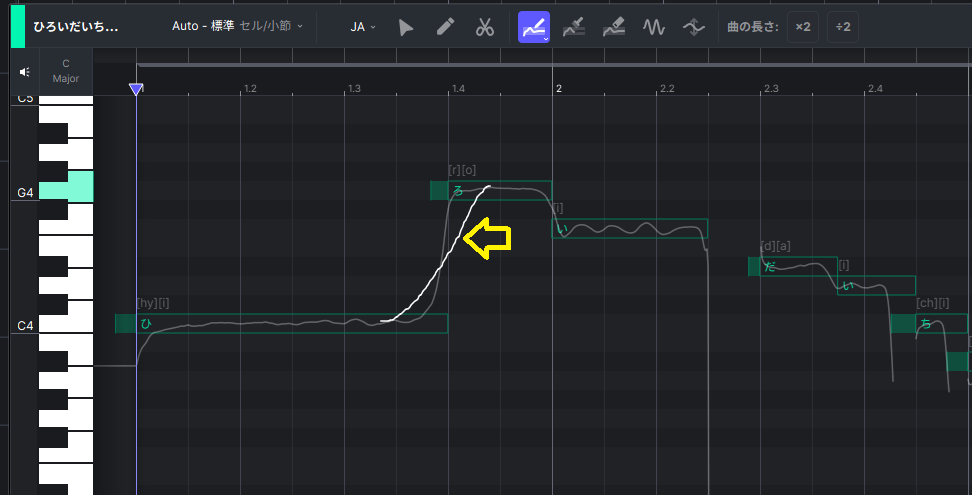The width and height of the screenshot is (972, 495).
Task: Select the scissors split tool
Action: tap(485, 27)
